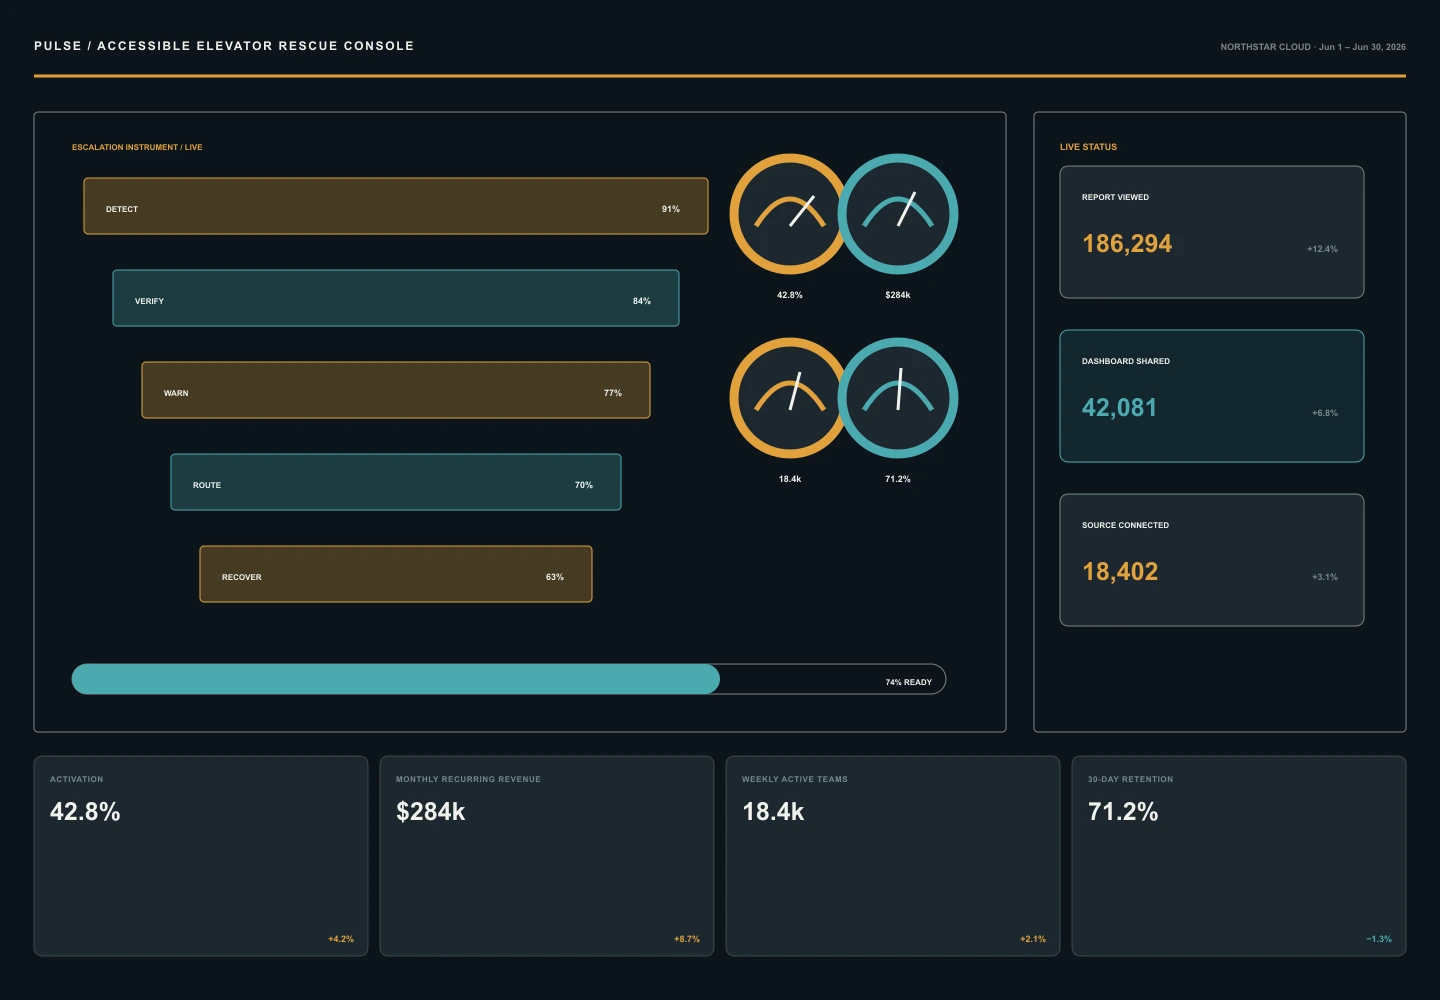The image size is (1440, 1000).
Task: Open the Activation 42.8% KPI tile
Action: pos(201,856)
